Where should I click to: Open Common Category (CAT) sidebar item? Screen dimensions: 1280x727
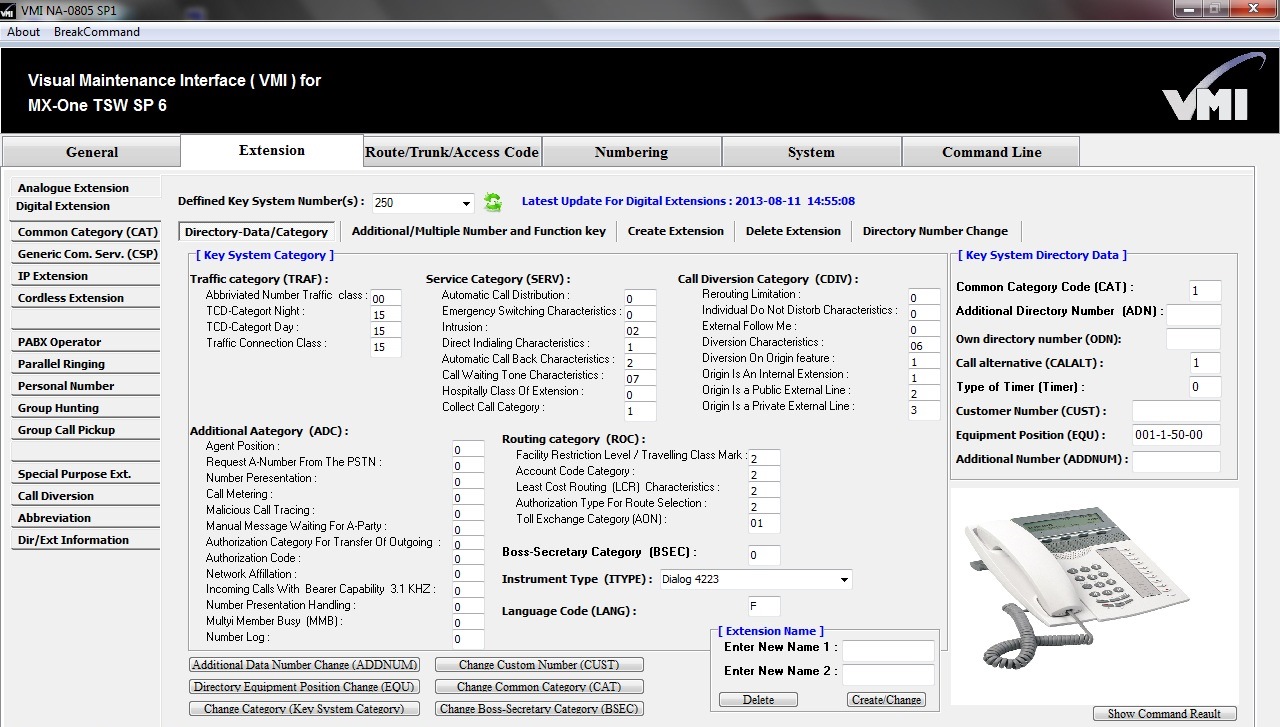86,232
